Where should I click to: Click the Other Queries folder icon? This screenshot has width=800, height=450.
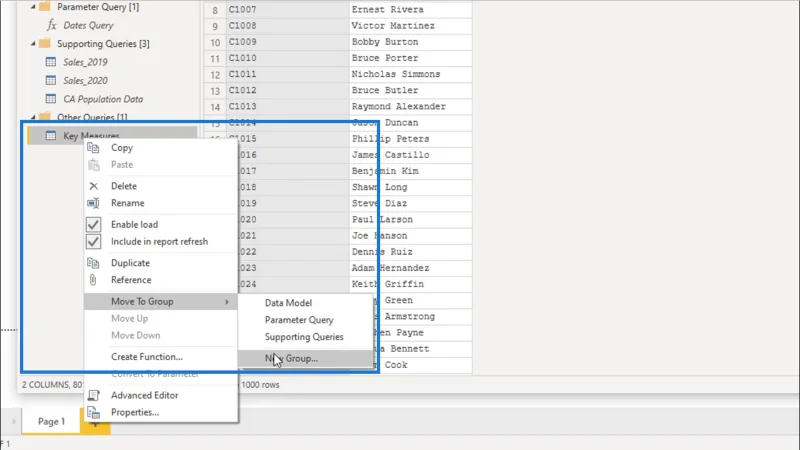[x=45, y=117]
